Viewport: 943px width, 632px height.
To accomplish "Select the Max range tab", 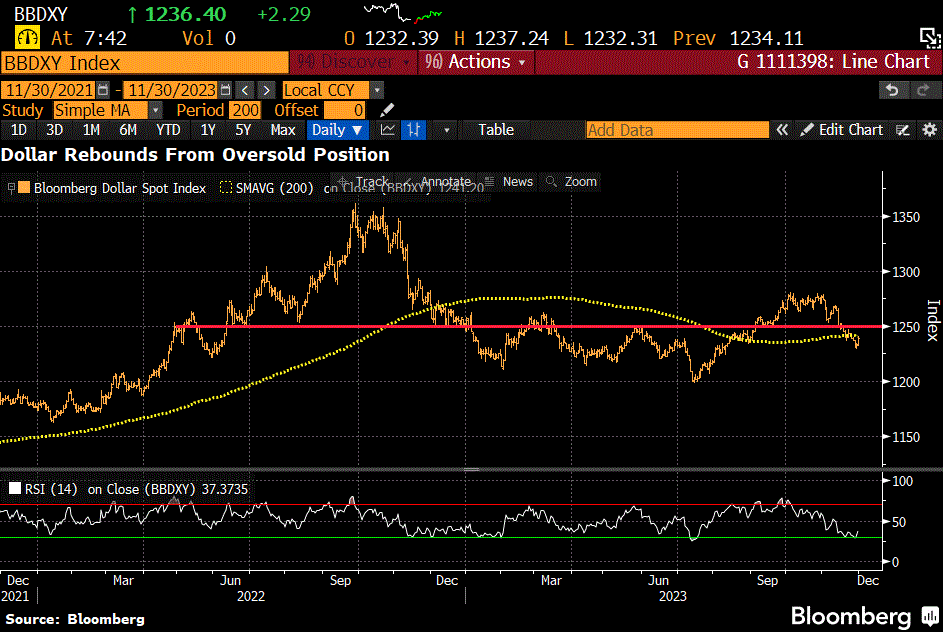I will 283,130.
